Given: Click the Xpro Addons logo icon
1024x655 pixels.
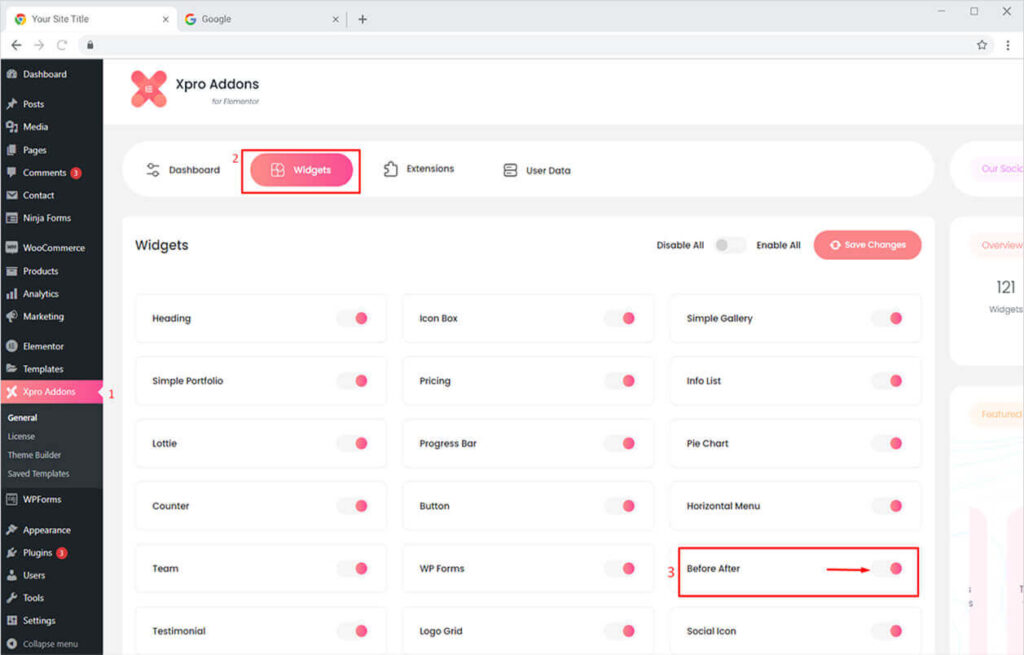Looking at the screenshot, I should pyautogui.click(x=149, y=89).
